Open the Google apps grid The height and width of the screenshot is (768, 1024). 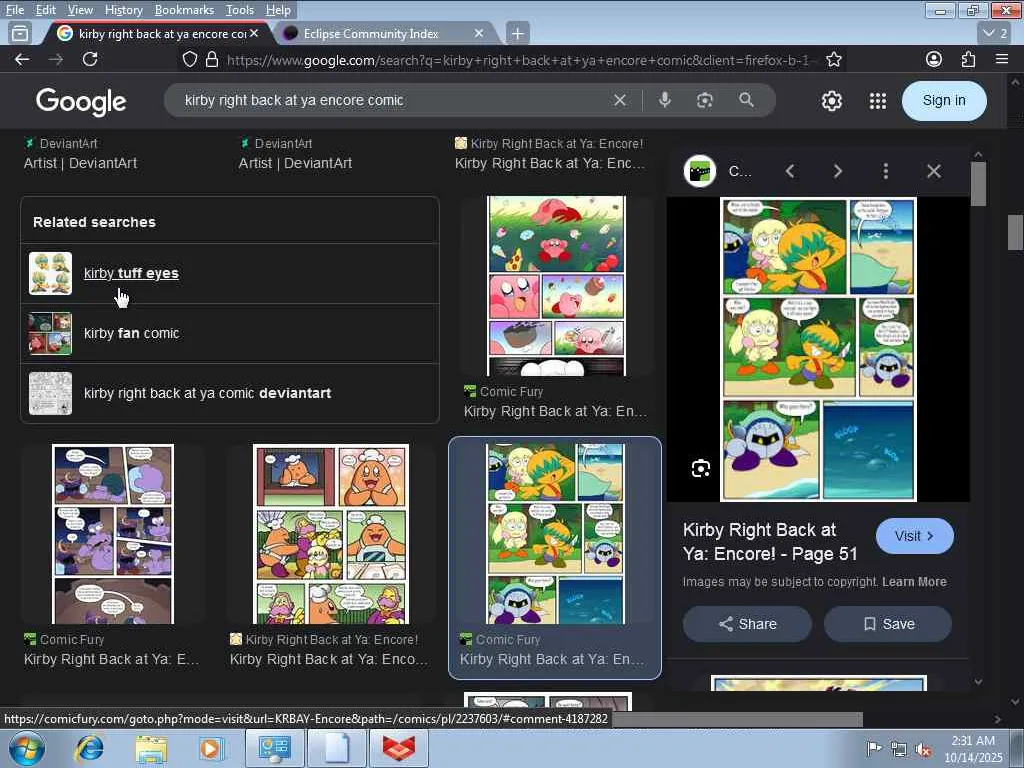878,101
